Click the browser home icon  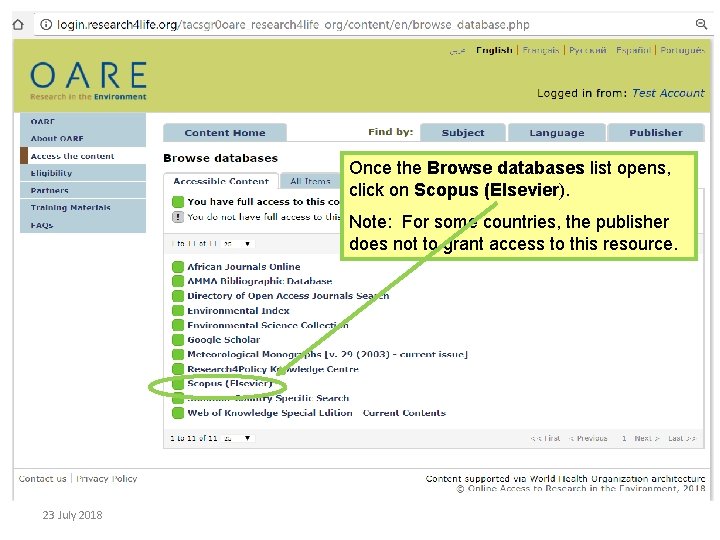pos(18,24)
